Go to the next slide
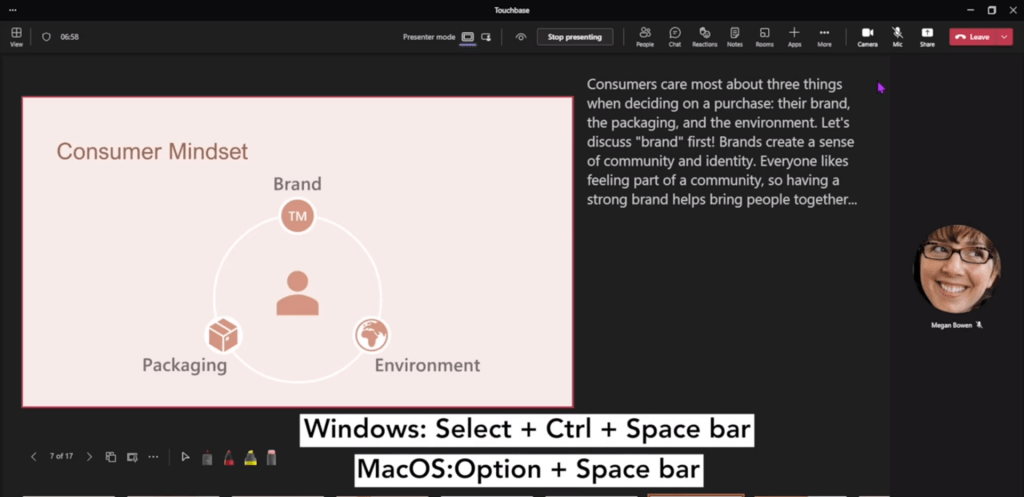 (89, 457)
